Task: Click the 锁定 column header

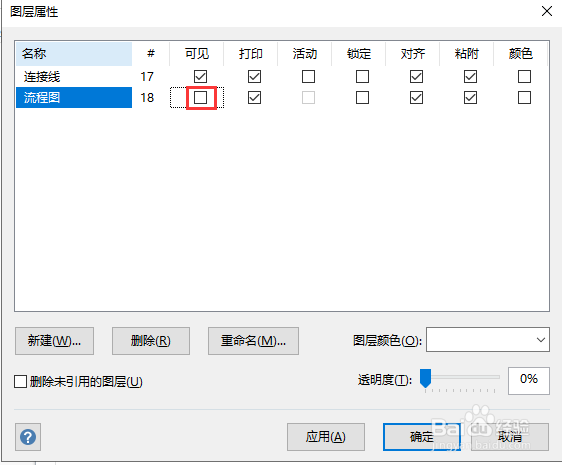Action: [x=359, y=54]
